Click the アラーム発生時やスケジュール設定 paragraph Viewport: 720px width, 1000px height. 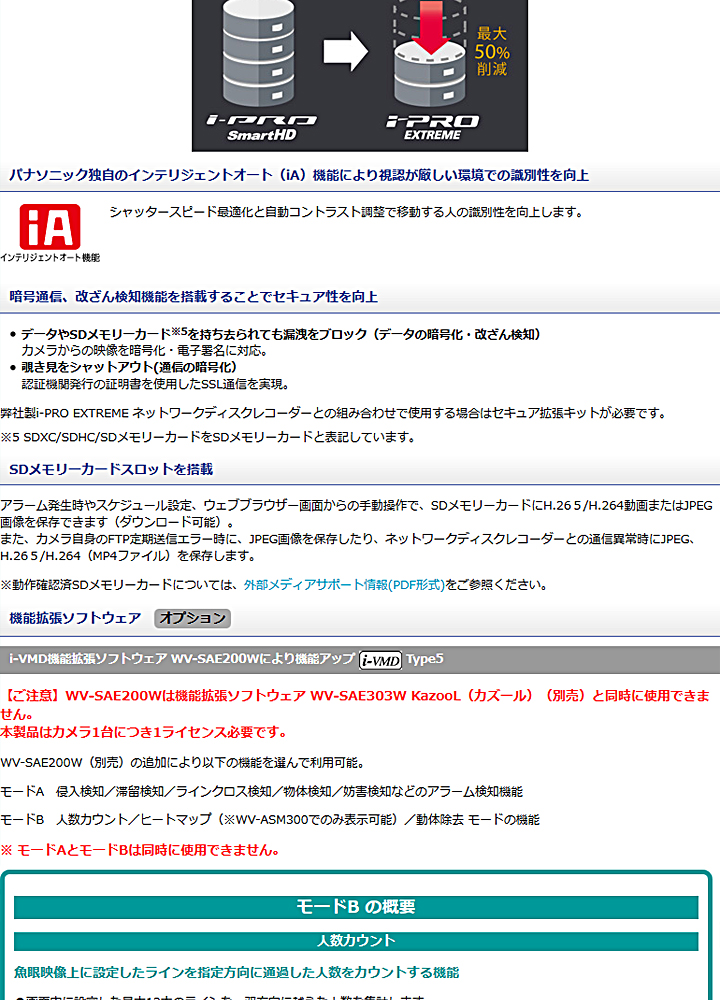tap(357, 514)
